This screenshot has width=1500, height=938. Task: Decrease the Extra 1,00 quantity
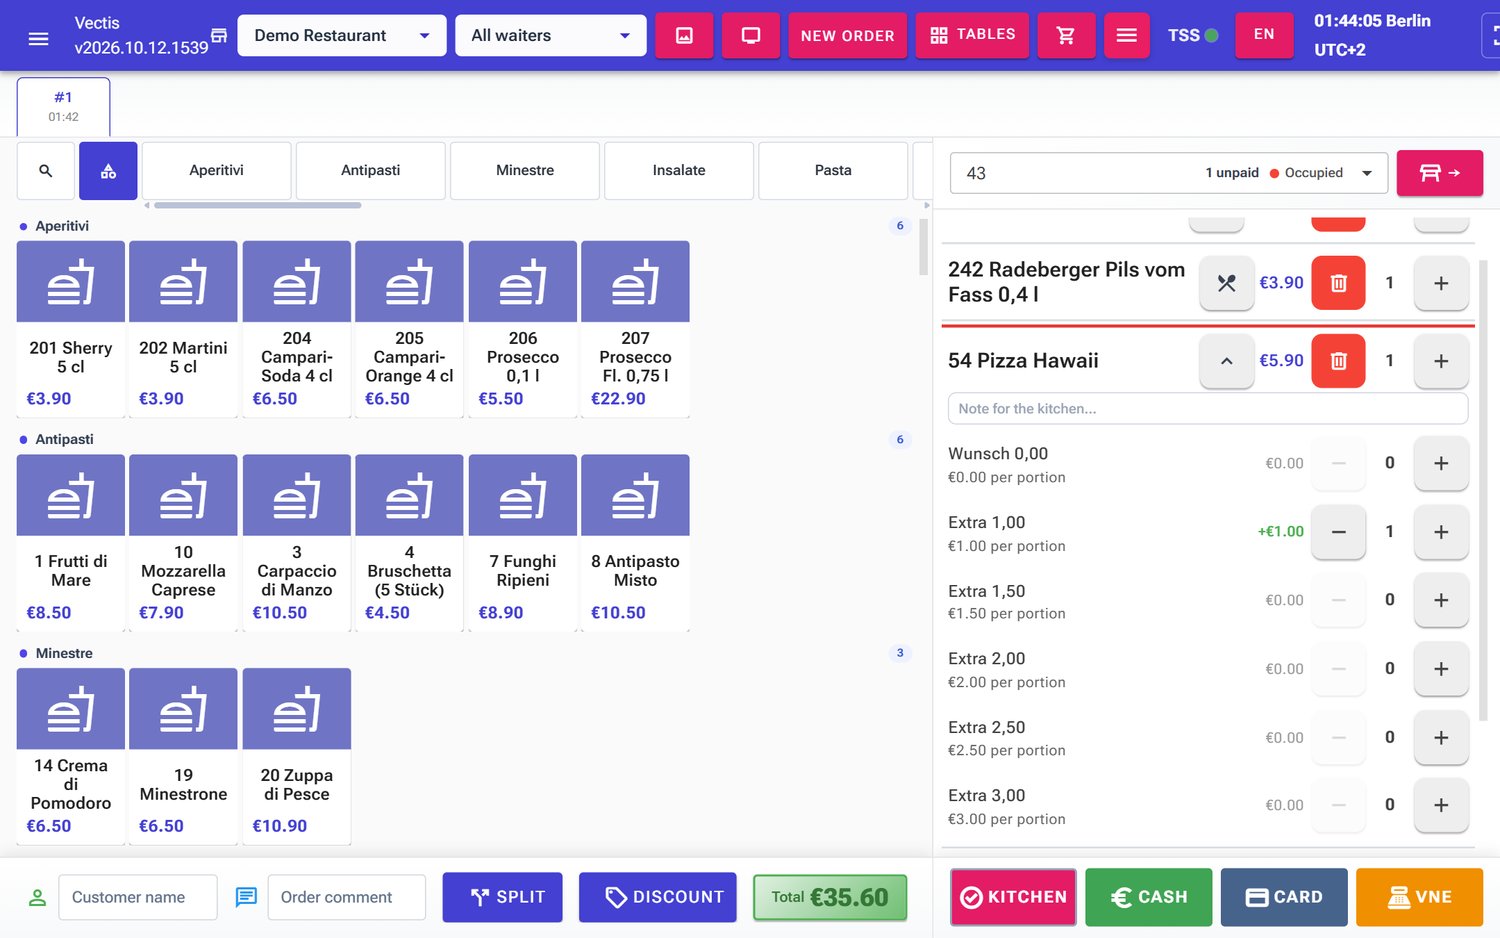point(1338,532)
